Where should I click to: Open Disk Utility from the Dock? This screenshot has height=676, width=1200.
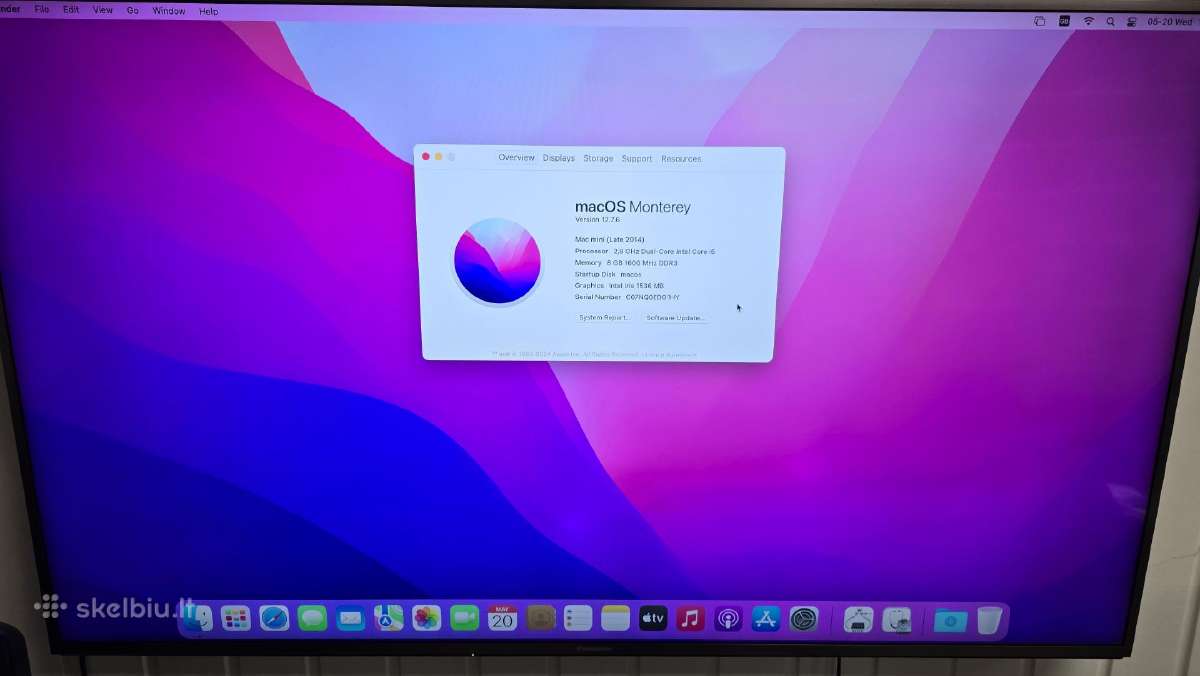pyautogui.click(x=897, y=619)
